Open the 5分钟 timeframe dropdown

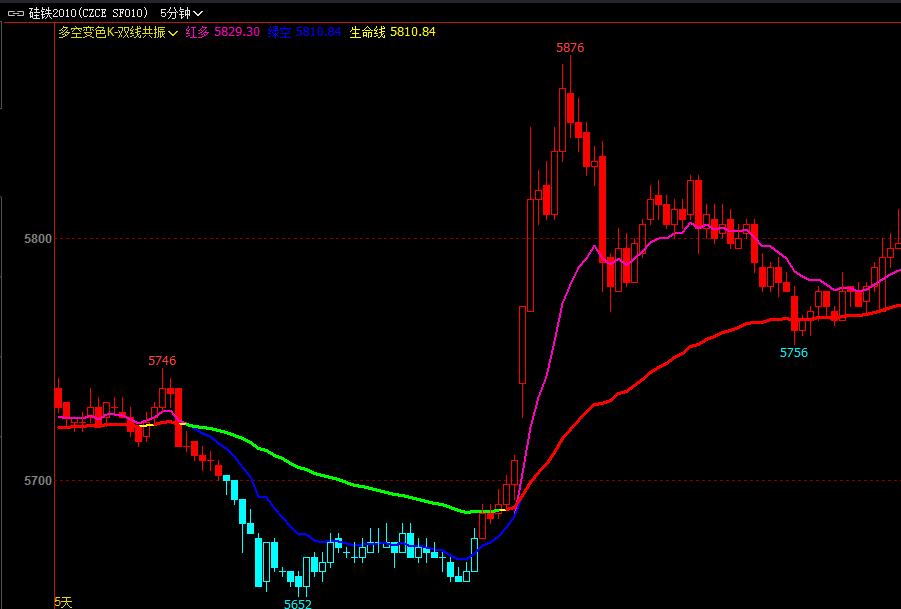181,13
